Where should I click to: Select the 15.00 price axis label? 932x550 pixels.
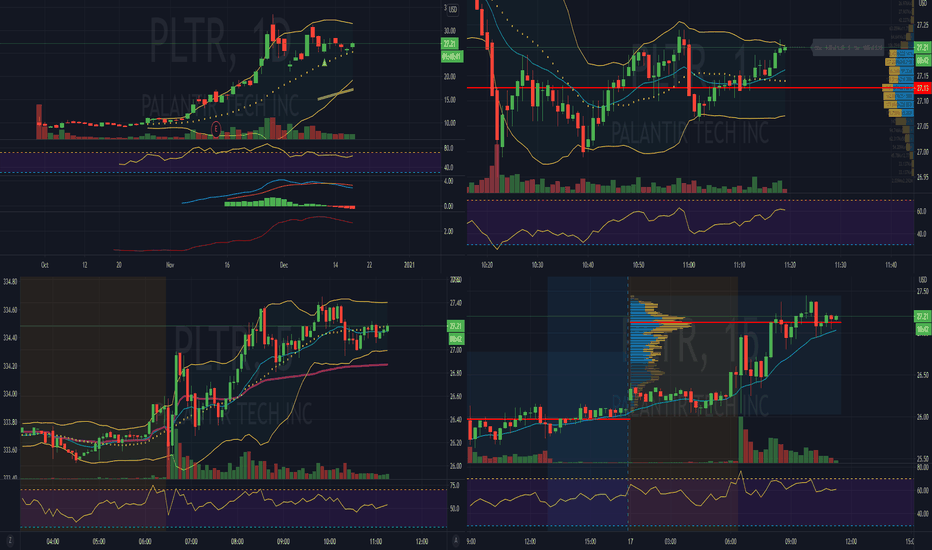[x=450, y=100]
